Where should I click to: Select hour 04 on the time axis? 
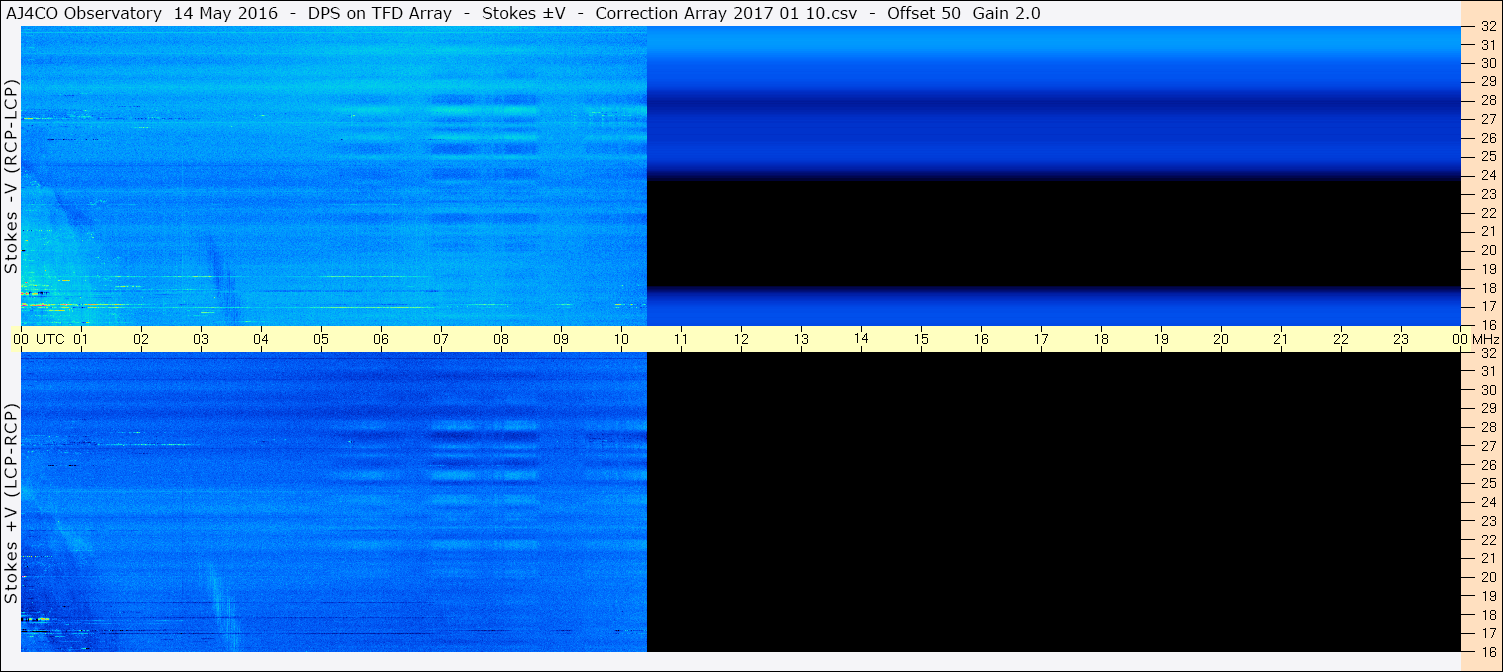click(261, 339)
